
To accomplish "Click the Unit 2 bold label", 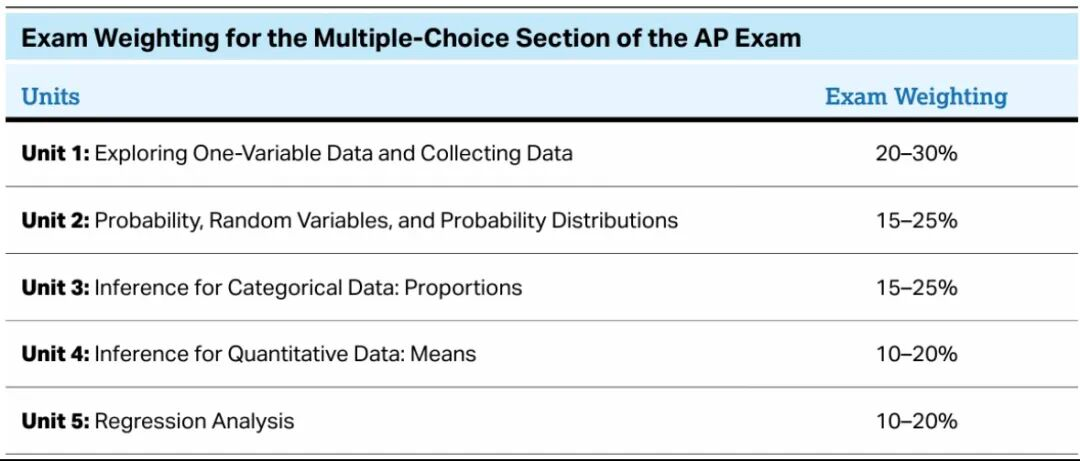I will click(x=55, y=220).
